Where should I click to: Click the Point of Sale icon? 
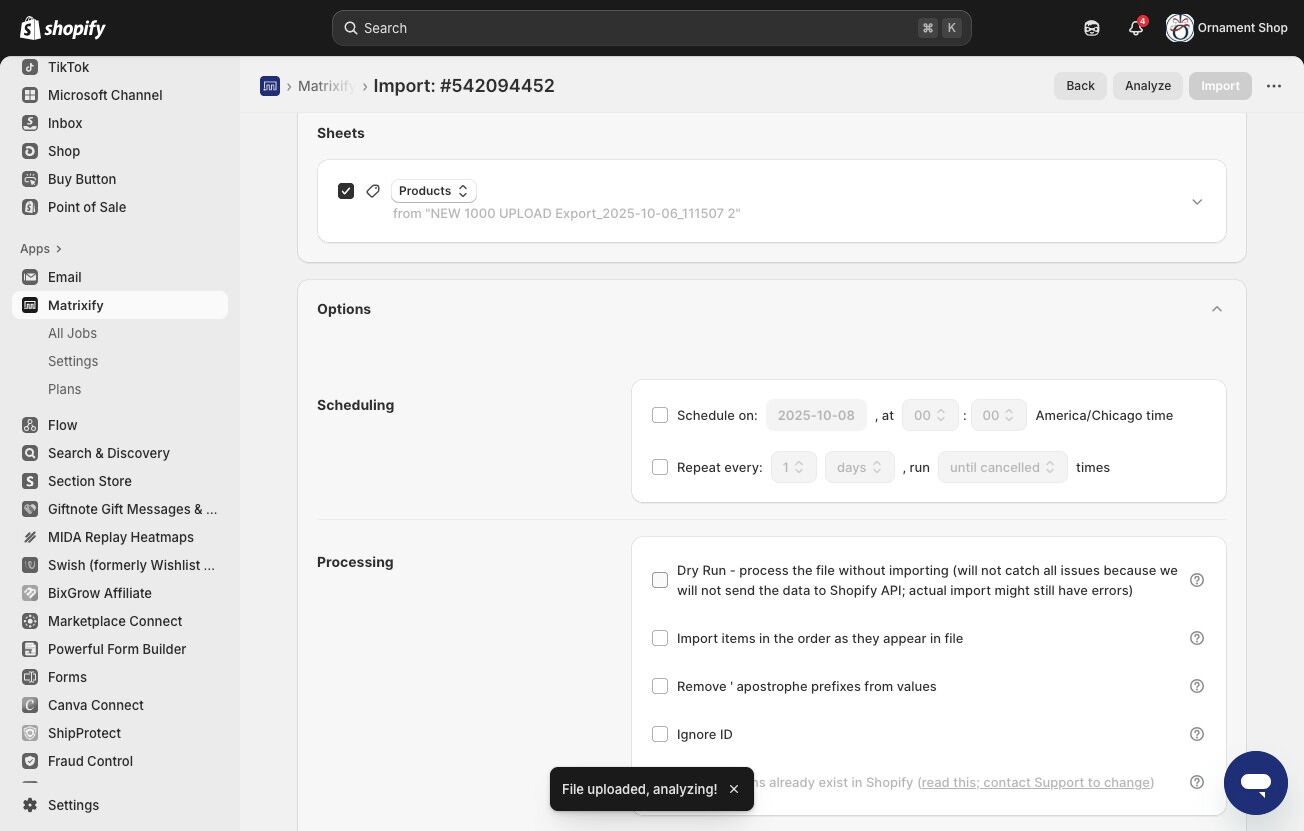[30, 207]
